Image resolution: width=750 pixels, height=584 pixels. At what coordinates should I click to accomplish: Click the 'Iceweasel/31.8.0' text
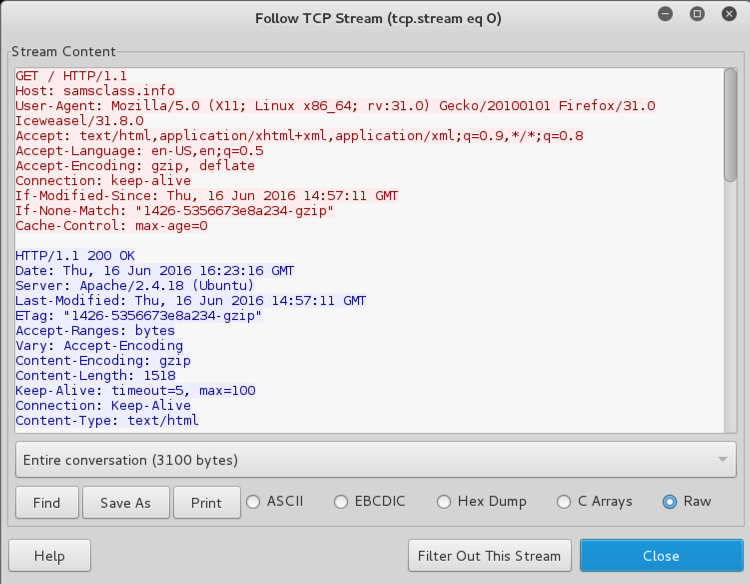(79, 120)
